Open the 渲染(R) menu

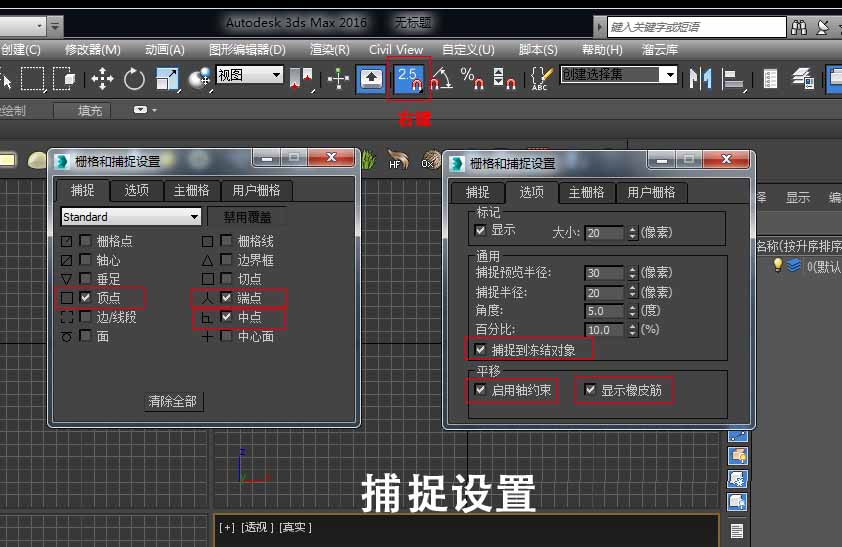(x=329, y=49)
